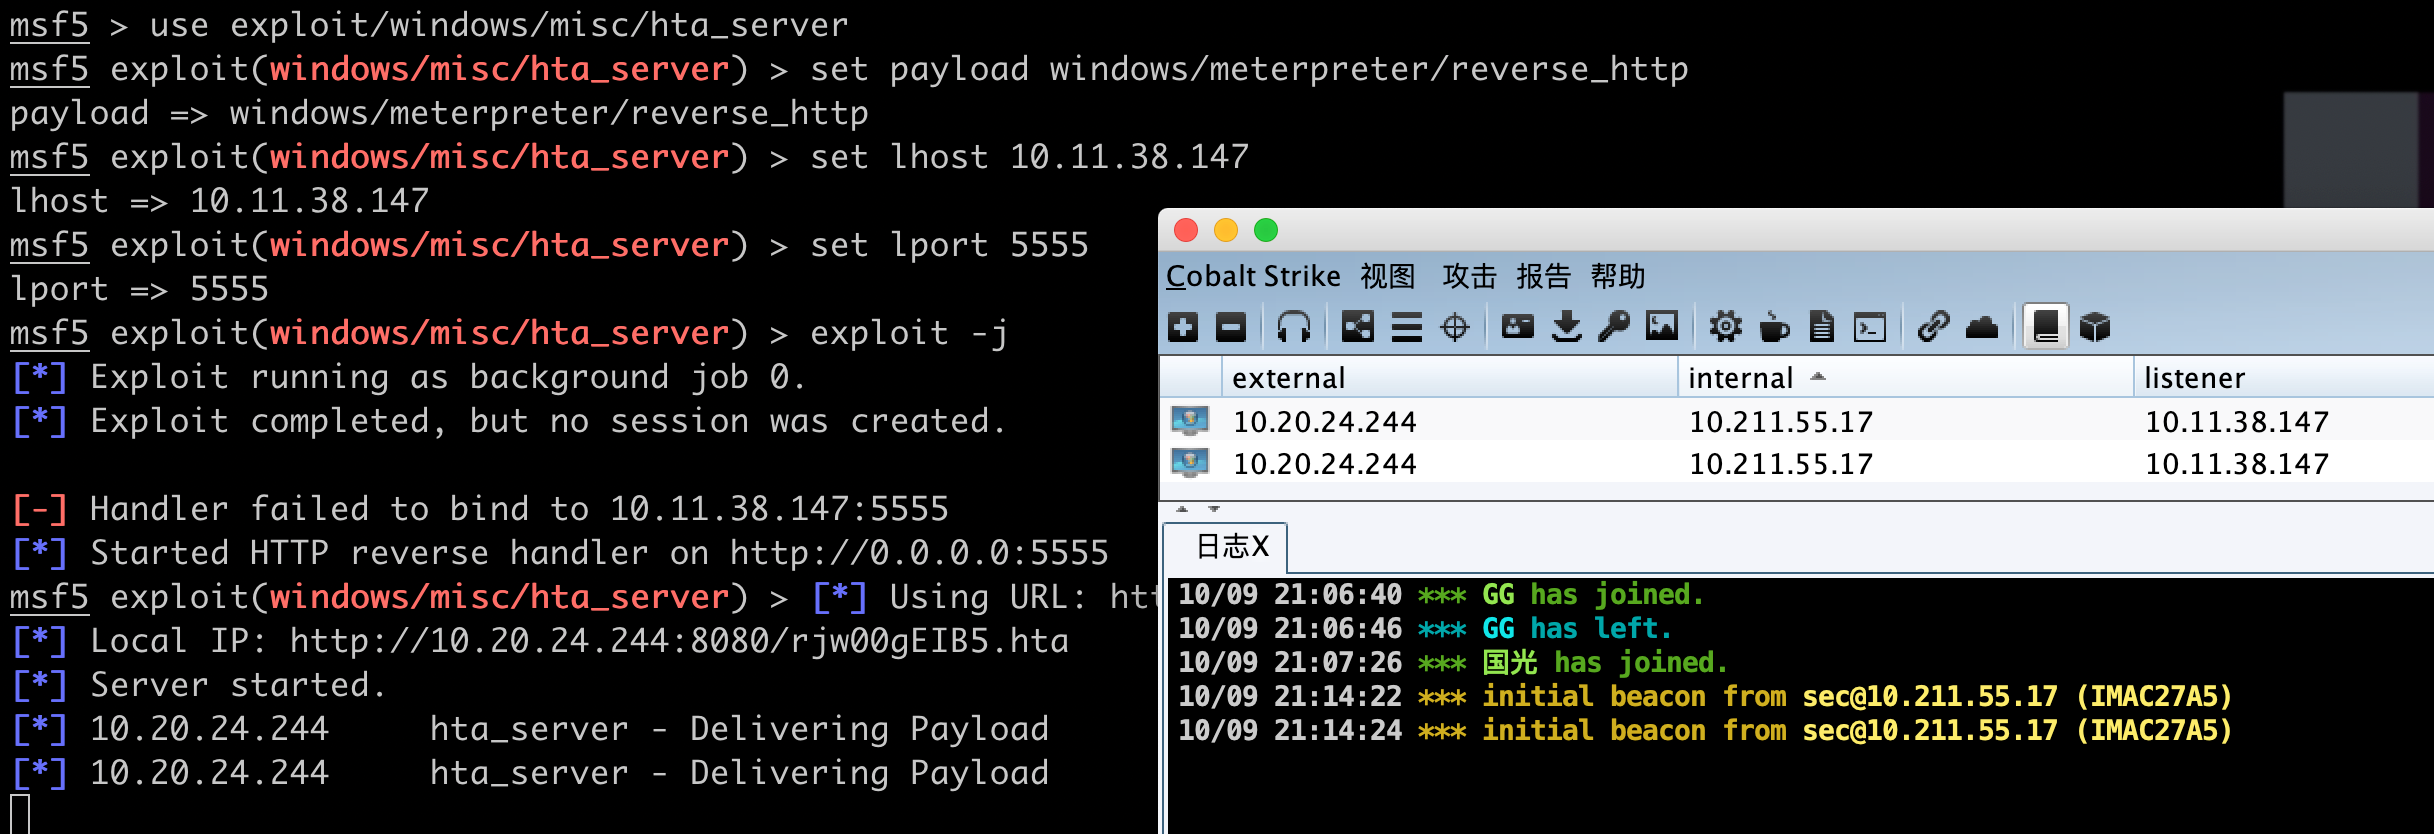Click panel divider up arrow expander
Image resolution: width=2434 pixels, height=834 pixels.
[x=1182, y=509]
